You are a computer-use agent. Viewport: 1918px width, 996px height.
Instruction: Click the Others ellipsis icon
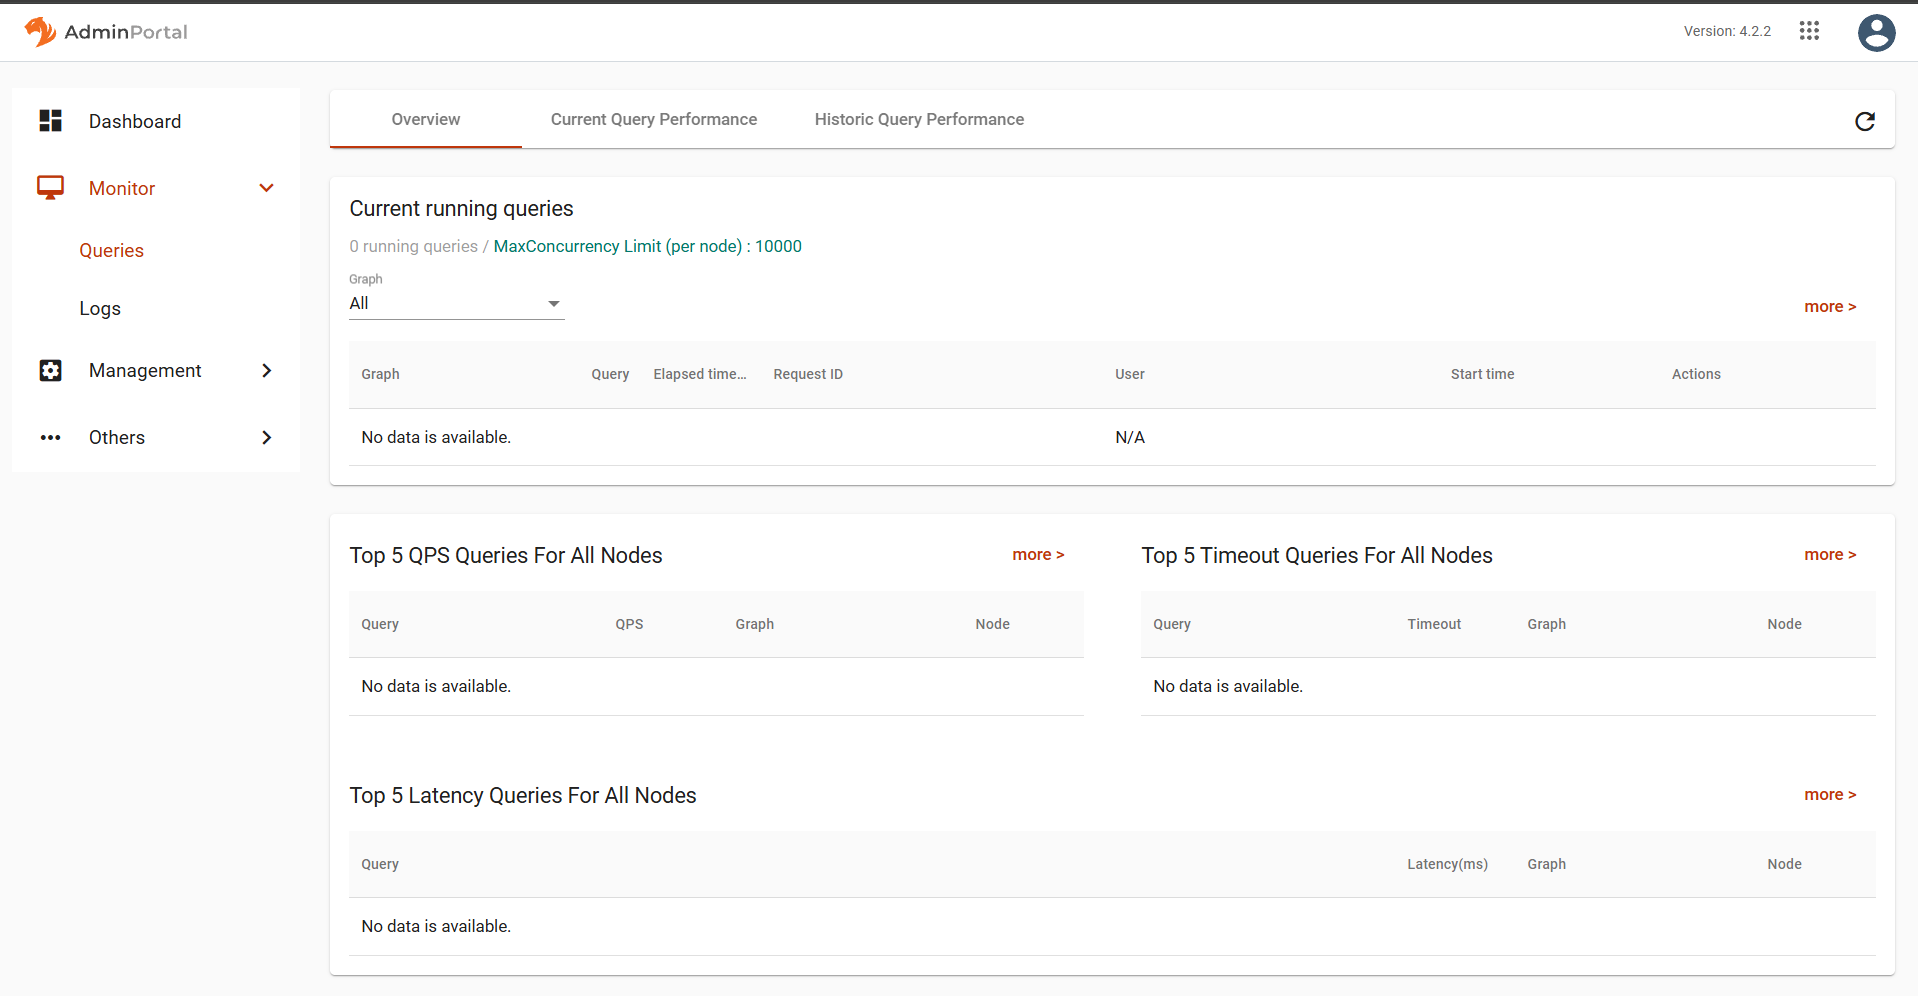pos(50,438)
